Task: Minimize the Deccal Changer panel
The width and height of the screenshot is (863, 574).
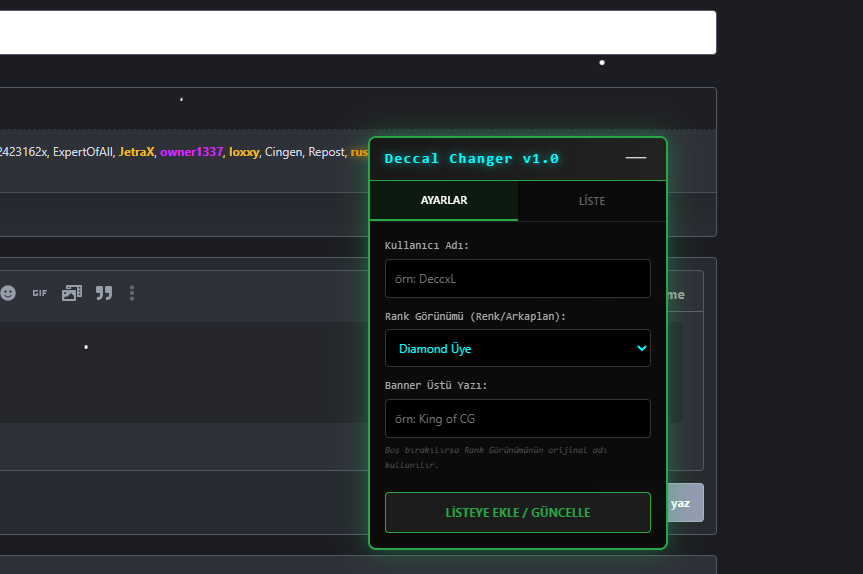Action: coord(636,158)
